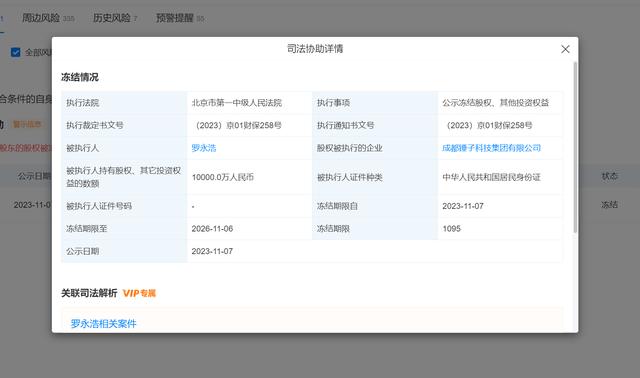Click the VIP专属 badge icon
Image resolution: width=640 pixels, height=378 pixels.
click(139, 293)
